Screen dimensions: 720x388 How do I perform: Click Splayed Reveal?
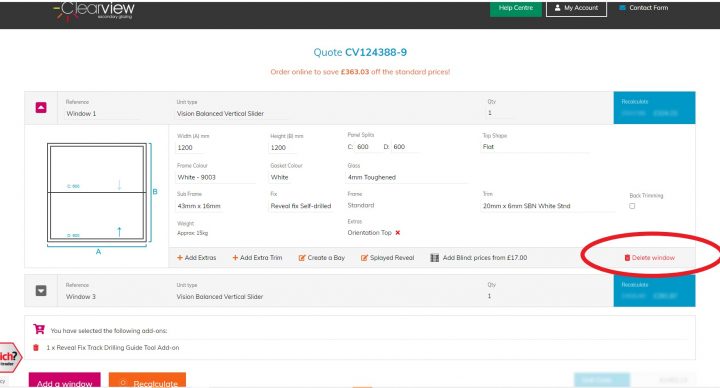coord(388,258)
